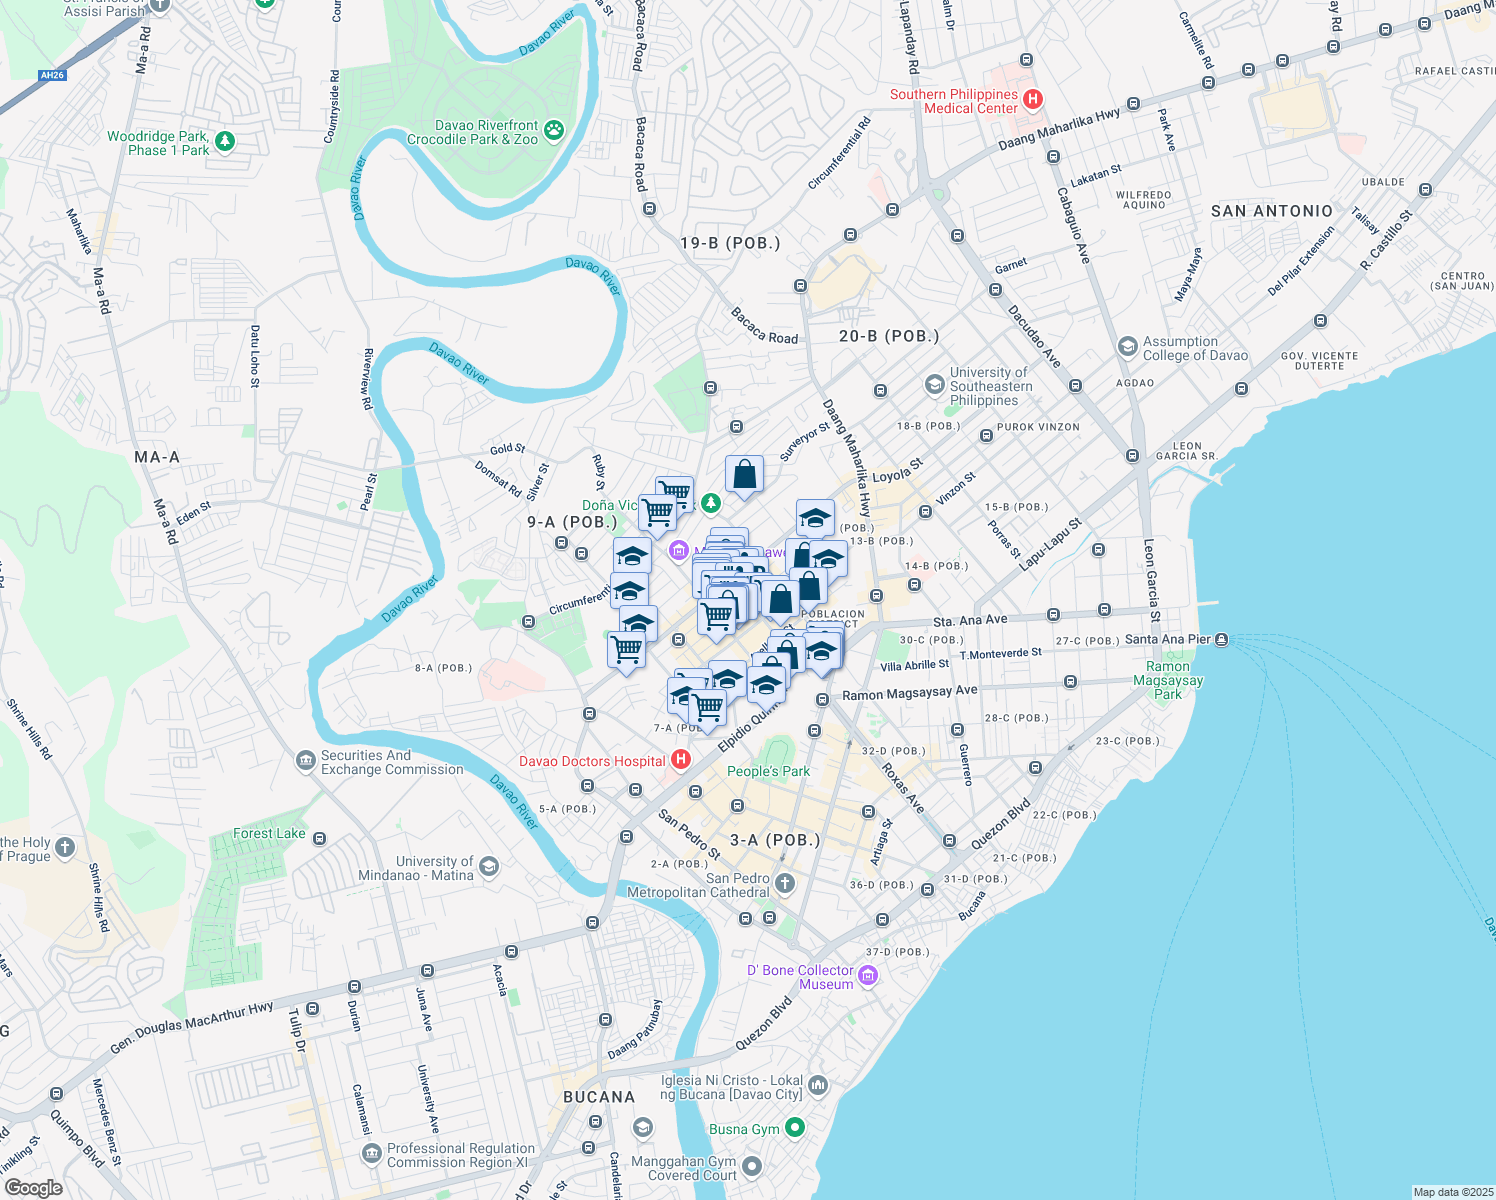The width and height of the screenshot is (1496, 1200).
Task: Click the Sta. Ana Ave street label
Action: tap(970, 620)
